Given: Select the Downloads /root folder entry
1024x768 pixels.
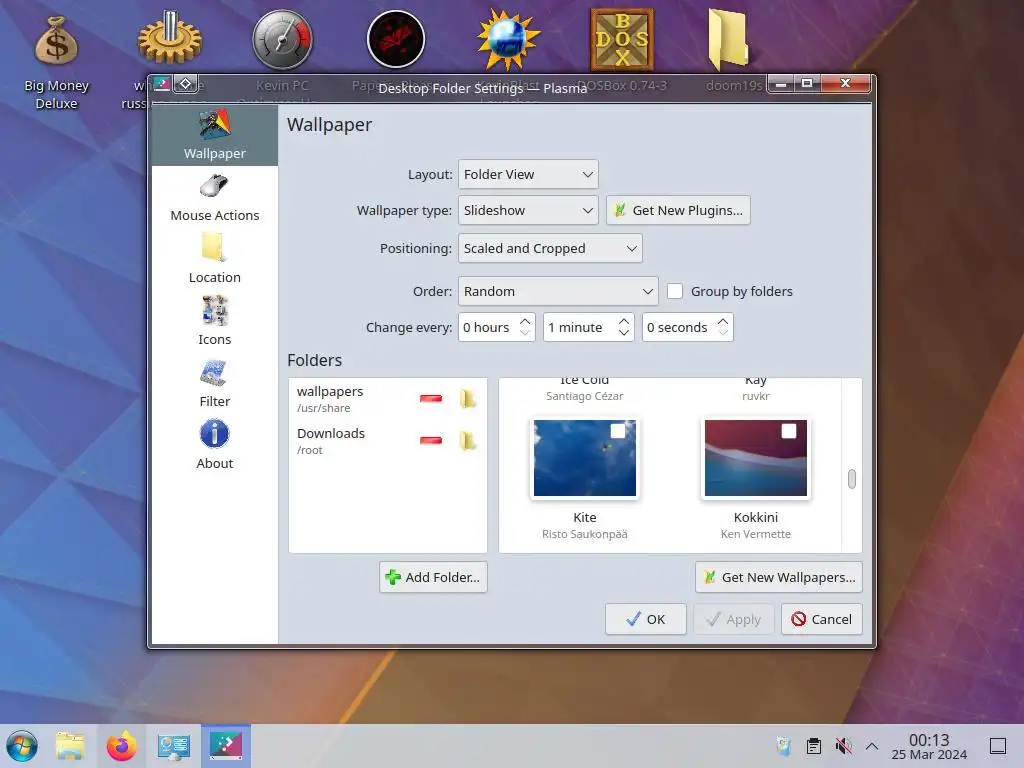Looking at the screenshot, I should [x=388, y=441].
